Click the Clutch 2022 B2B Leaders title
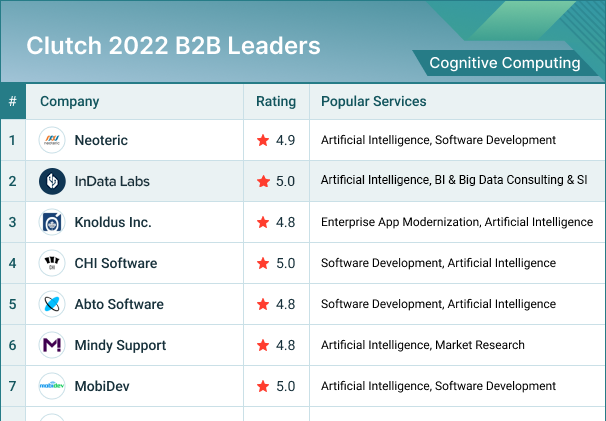The height and width of the screenshot is (421, 606). pyautogui.click(x=173, y=46)
